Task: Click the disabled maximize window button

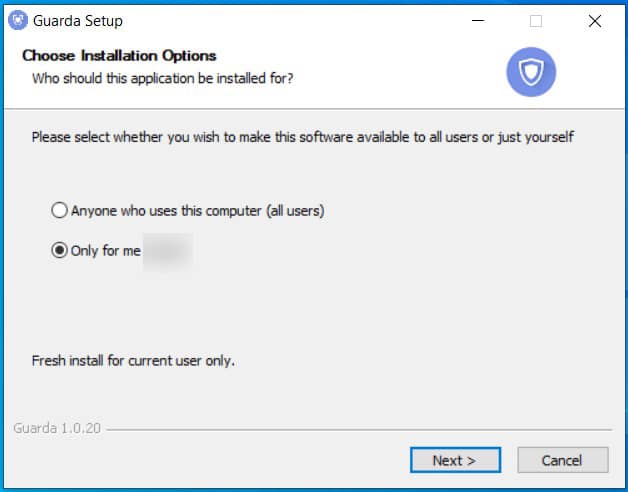Action: pos(536,21)
